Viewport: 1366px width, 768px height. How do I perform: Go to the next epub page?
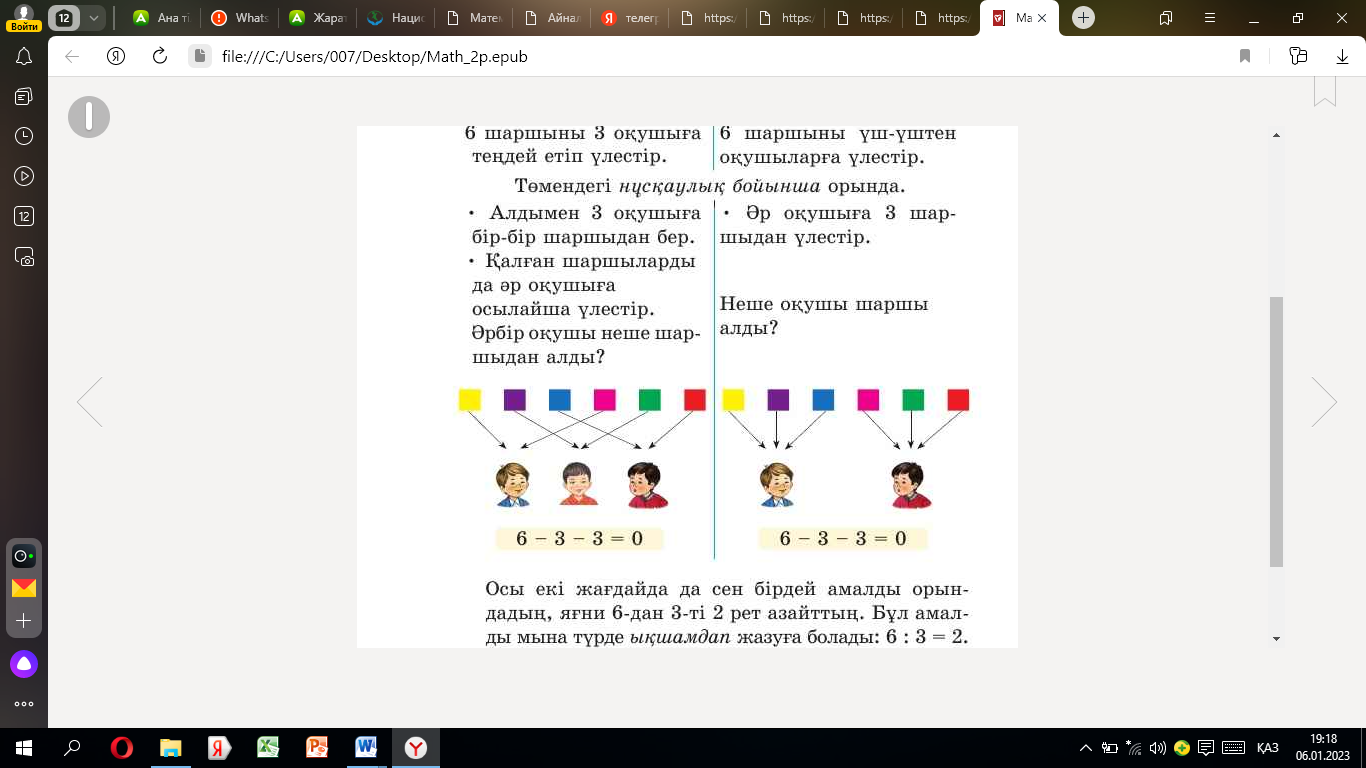pos(1324,402)
